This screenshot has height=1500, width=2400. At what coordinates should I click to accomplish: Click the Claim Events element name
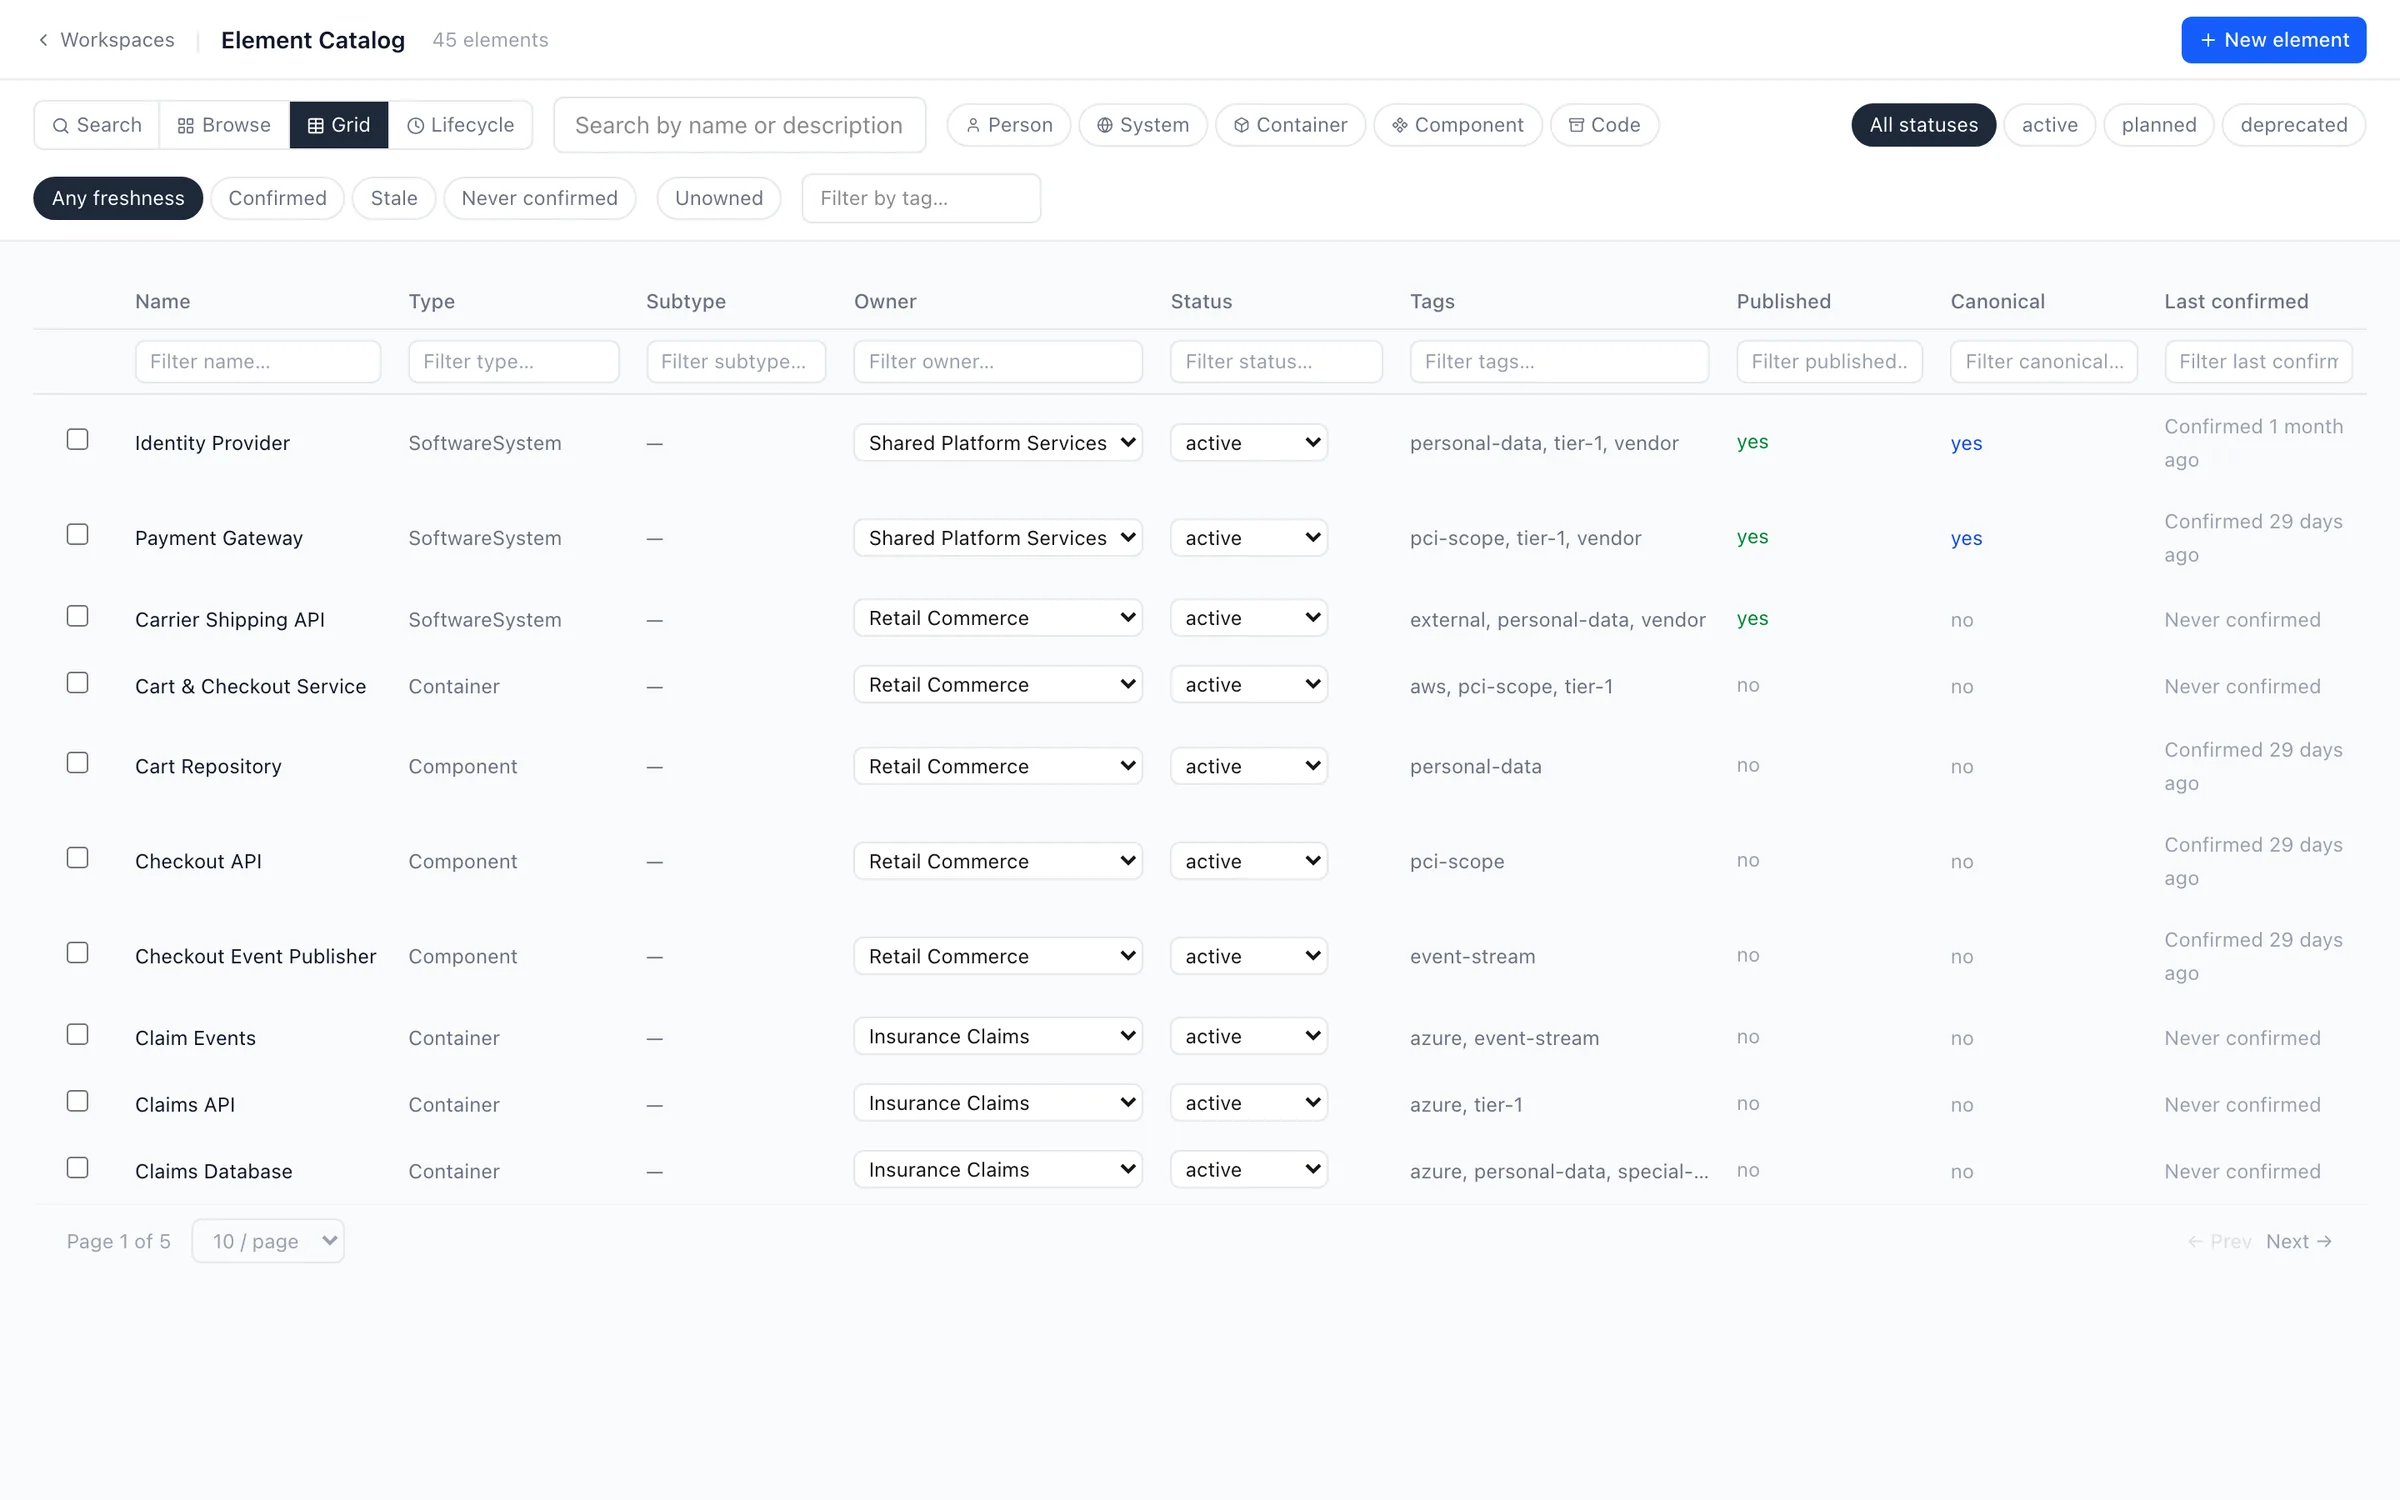(x=195, y=1038)
